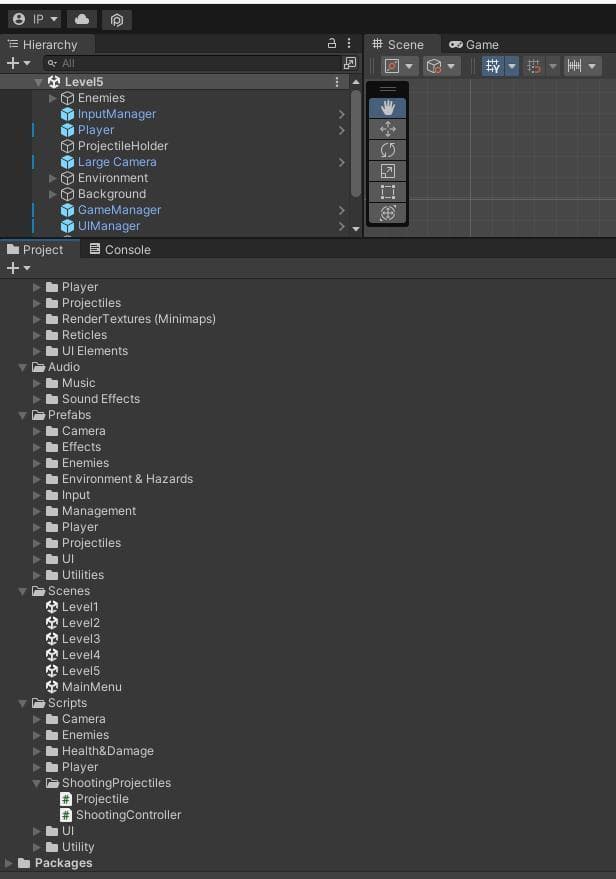
Task: Select the Hand view tool
Action: click(387, 108)
